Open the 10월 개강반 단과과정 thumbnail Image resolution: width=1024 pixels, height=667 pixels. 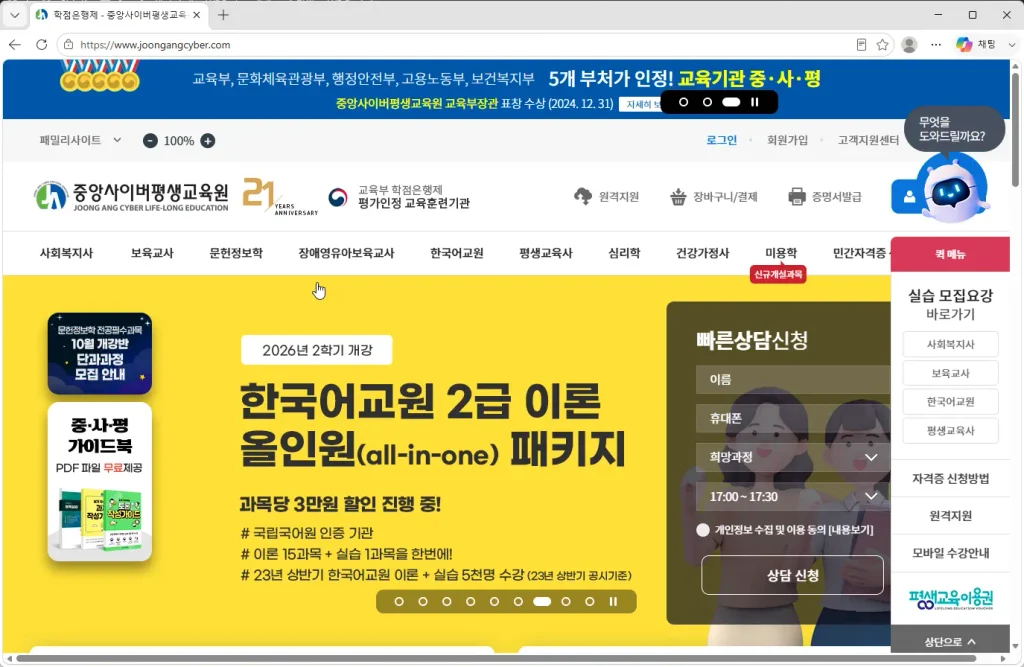pyautogui.click(x=100, y=353)
